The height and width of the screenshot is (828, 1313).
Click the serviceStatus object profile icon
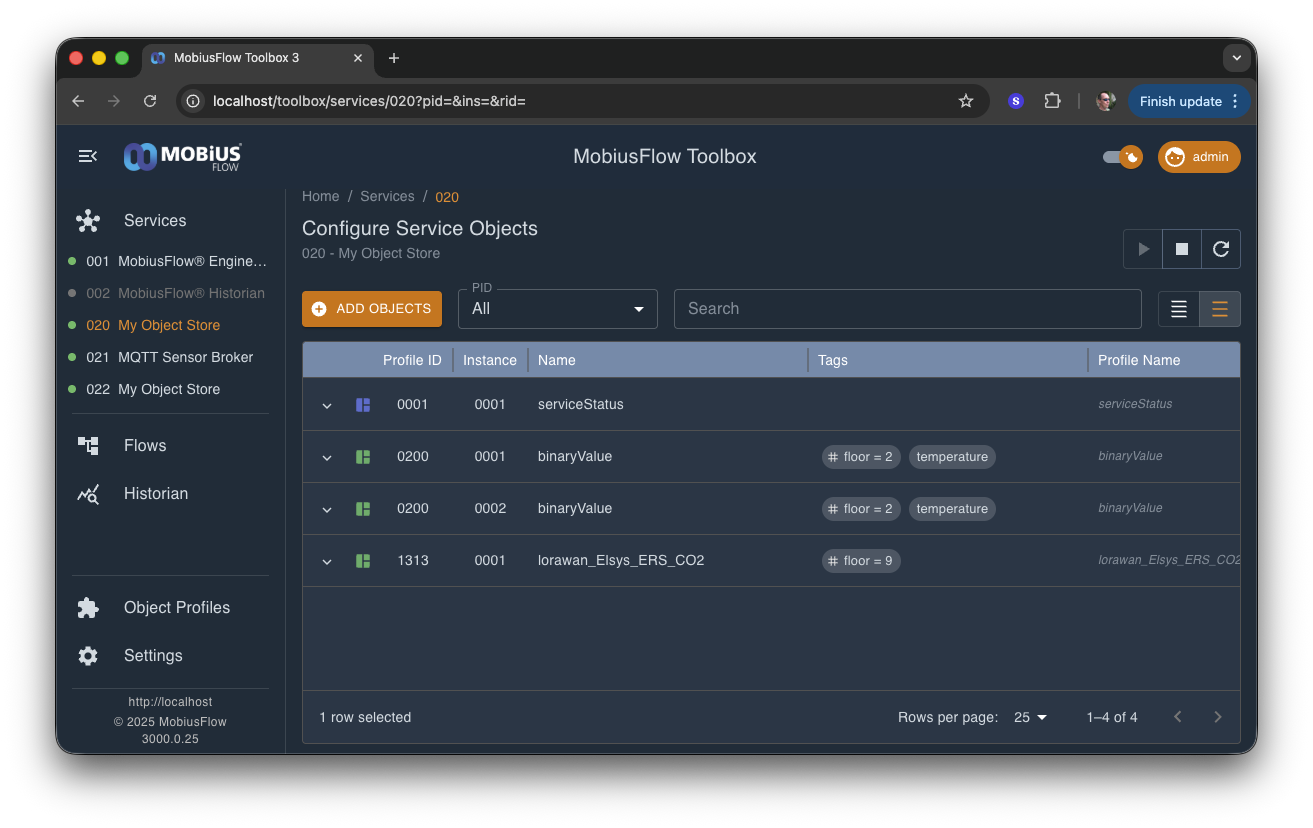tap(363, 405)
